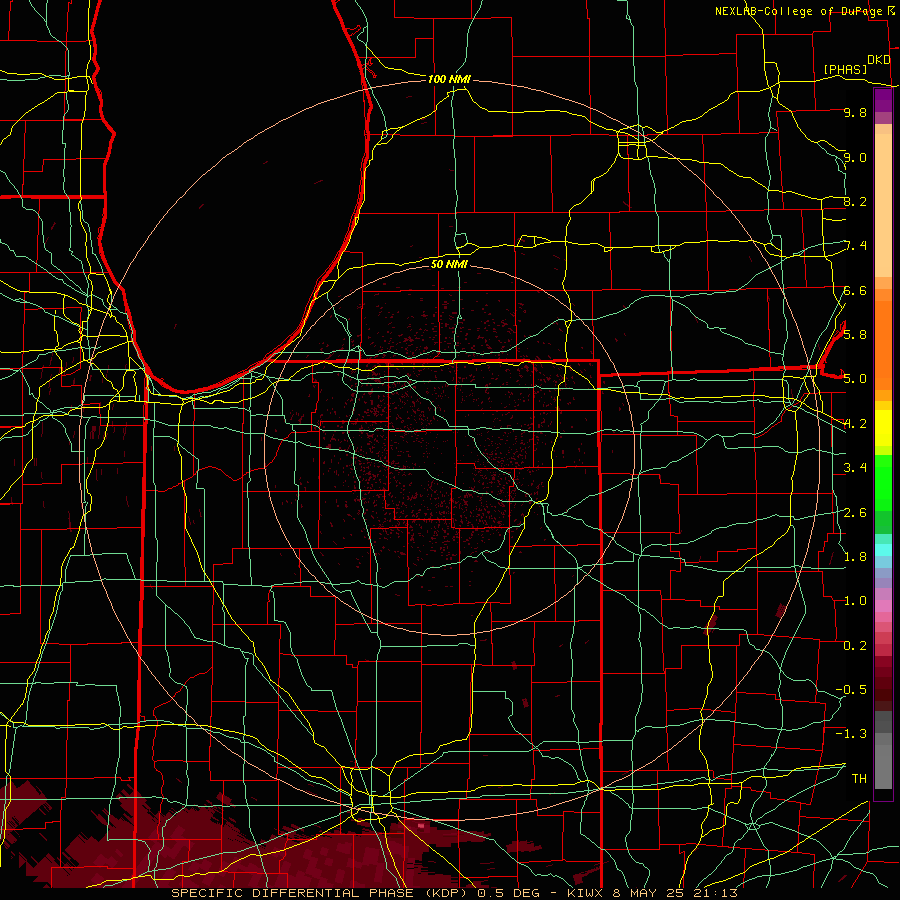Select the pink swatch in the color scale

coord(883,606)
